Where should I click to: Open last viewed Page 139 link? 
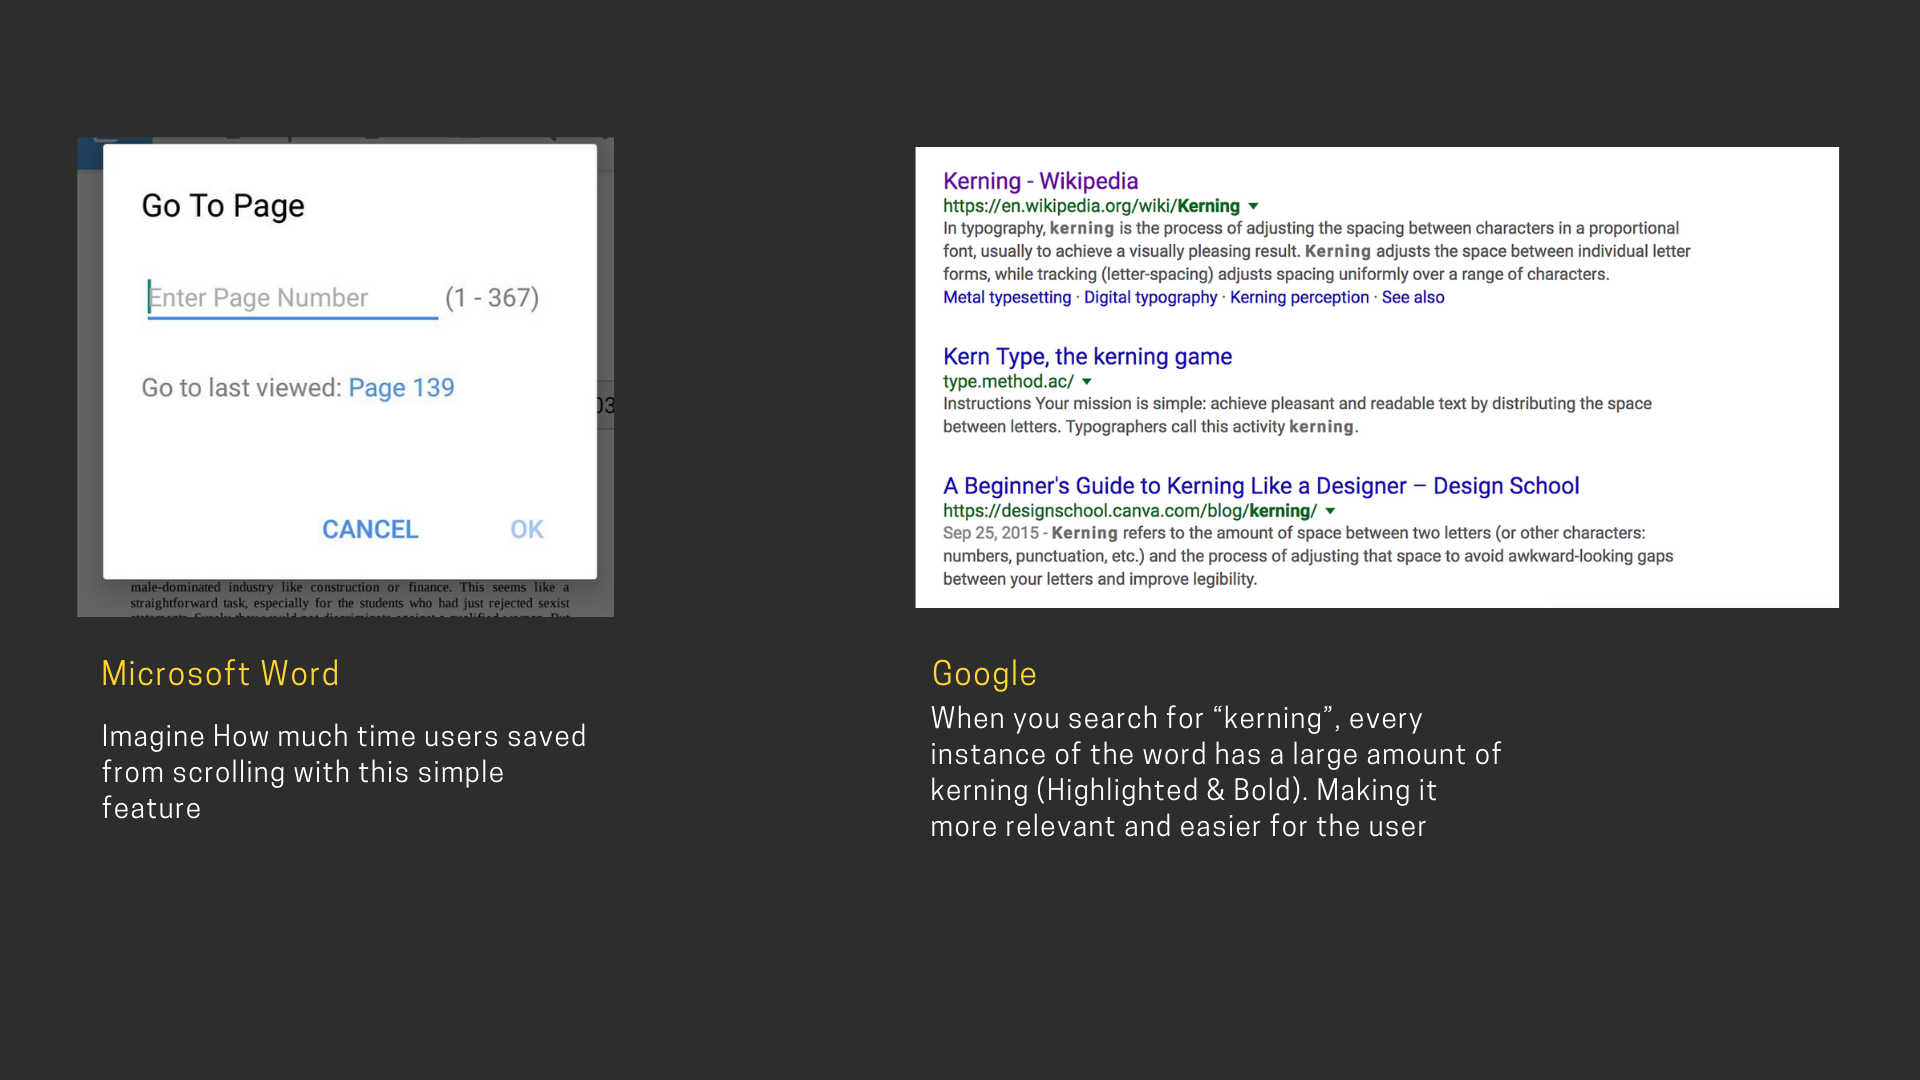point(401,388)
